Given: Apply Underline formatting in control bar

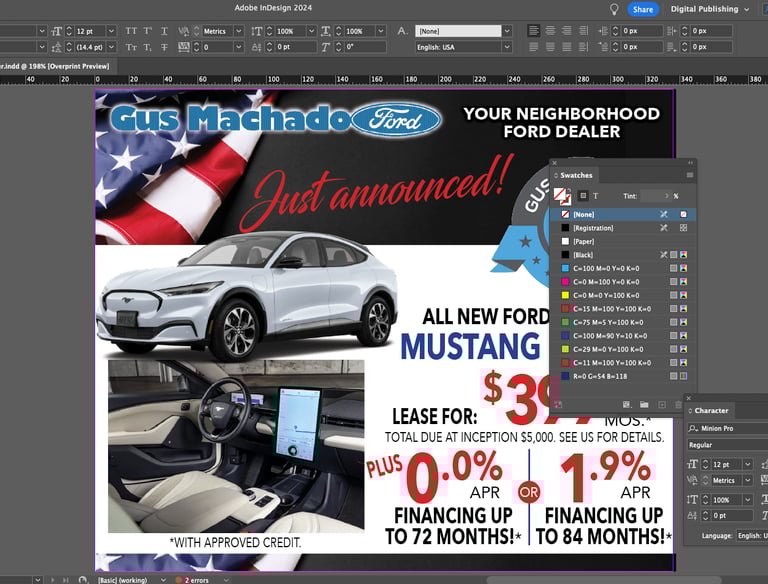Looking at the screenshot, I should [x=164, y=31].
